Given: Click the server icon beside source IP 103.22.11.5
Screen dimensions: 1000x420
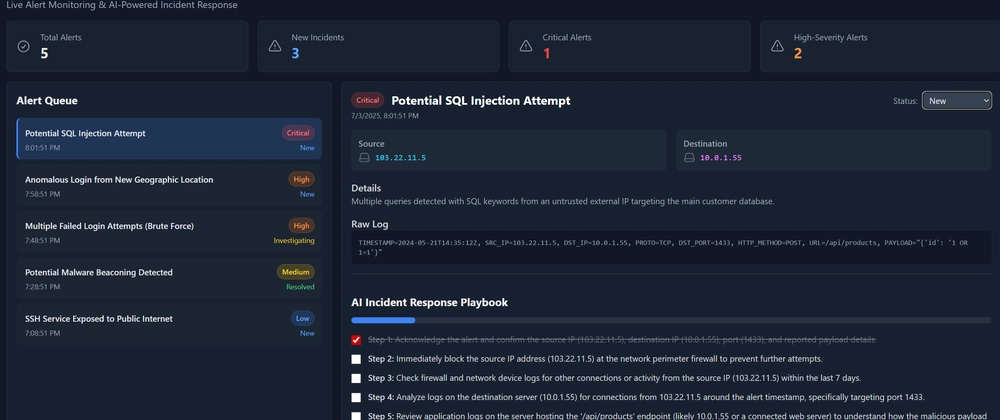Looking at the screenshot, I should click(x=364, y=157).
